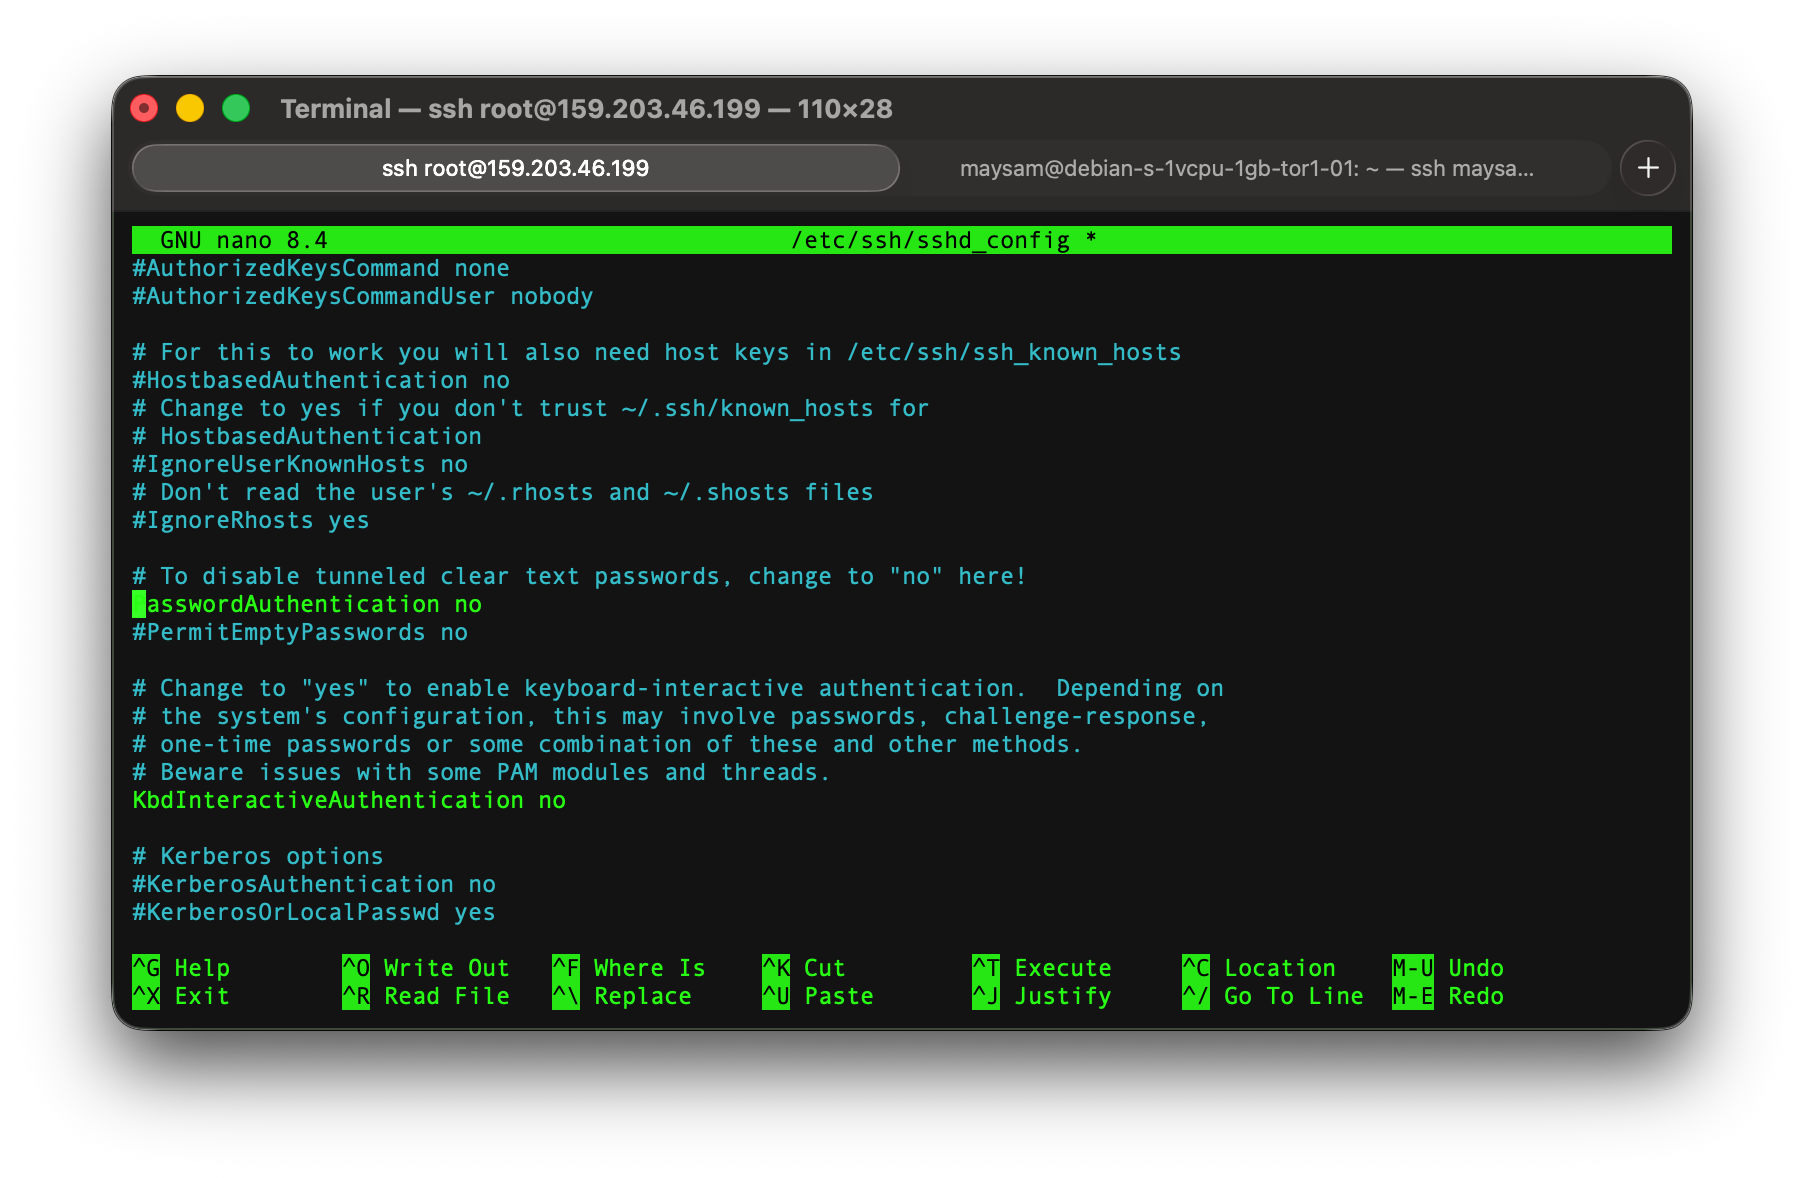
Task: Click the #HostbasedAuthentication no line
Action: tap(321, 380)
